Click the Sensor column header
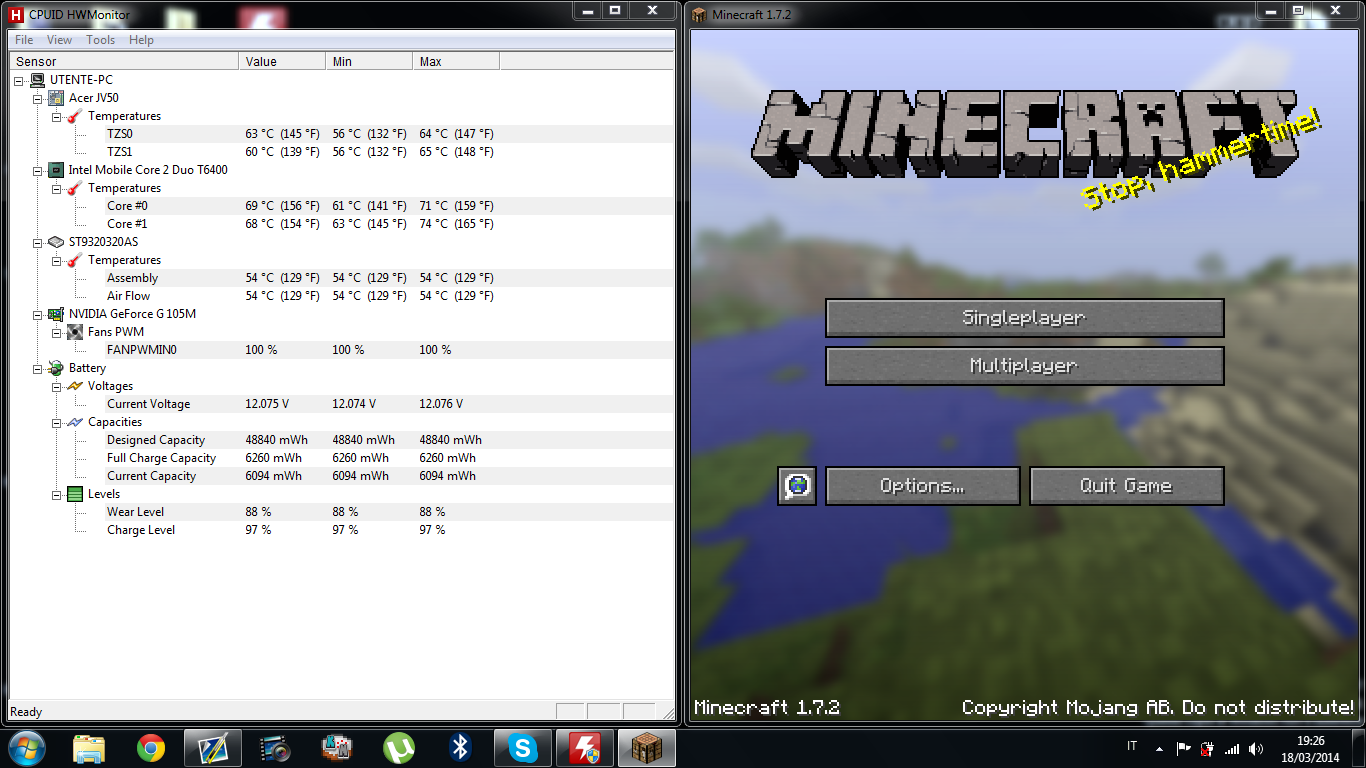Screen dimensions: 1366x768 [123, 62]
